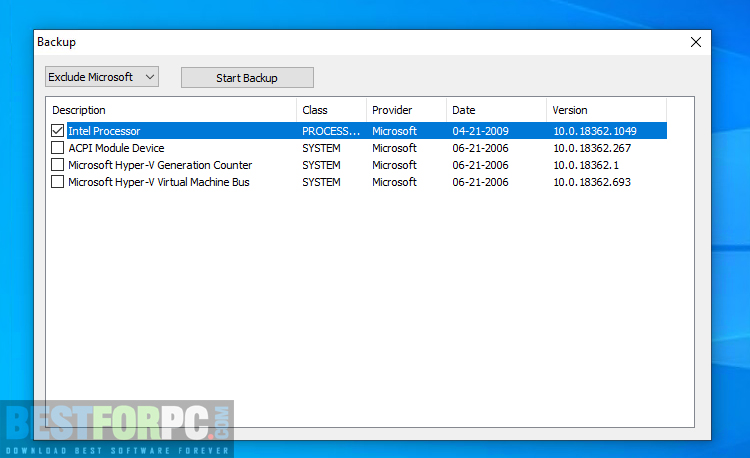
Task: Click the PROCESS... class cell
Action: click(331, 131)
